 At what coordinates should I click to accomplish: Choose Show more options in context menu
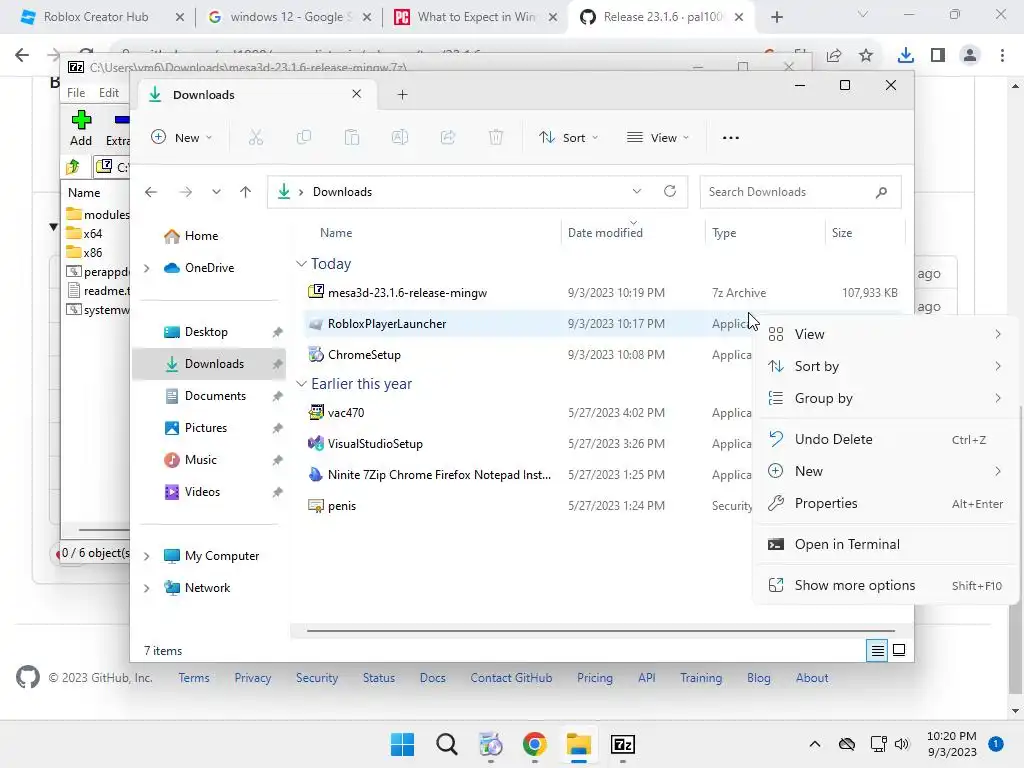885,586
